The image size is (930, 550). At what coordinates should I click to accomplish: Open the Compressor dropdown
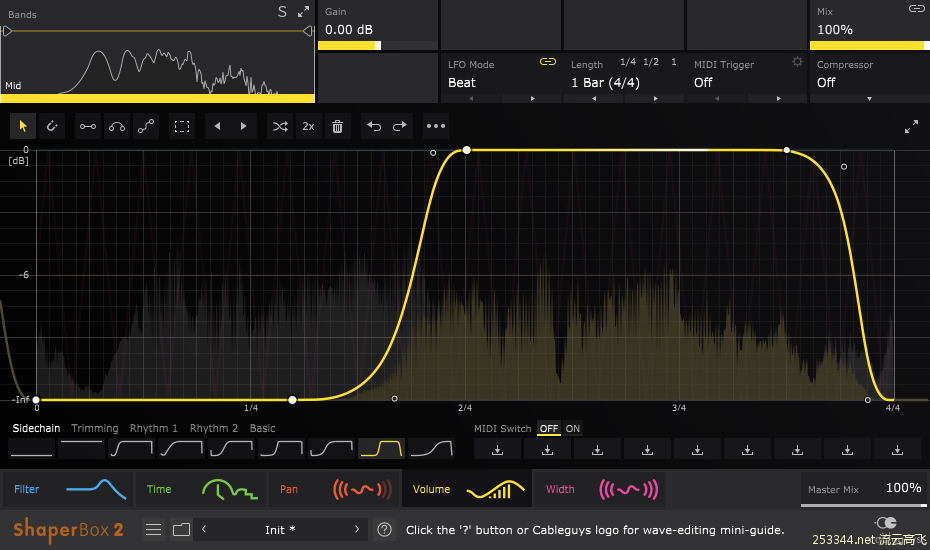pyautogui.click(x=870, y=98)
